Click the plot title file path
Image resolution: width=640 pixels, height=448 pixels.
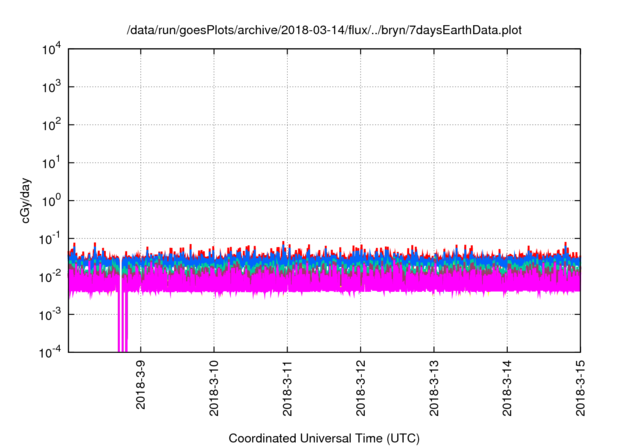pyautogui.click(x=324, y=30)
